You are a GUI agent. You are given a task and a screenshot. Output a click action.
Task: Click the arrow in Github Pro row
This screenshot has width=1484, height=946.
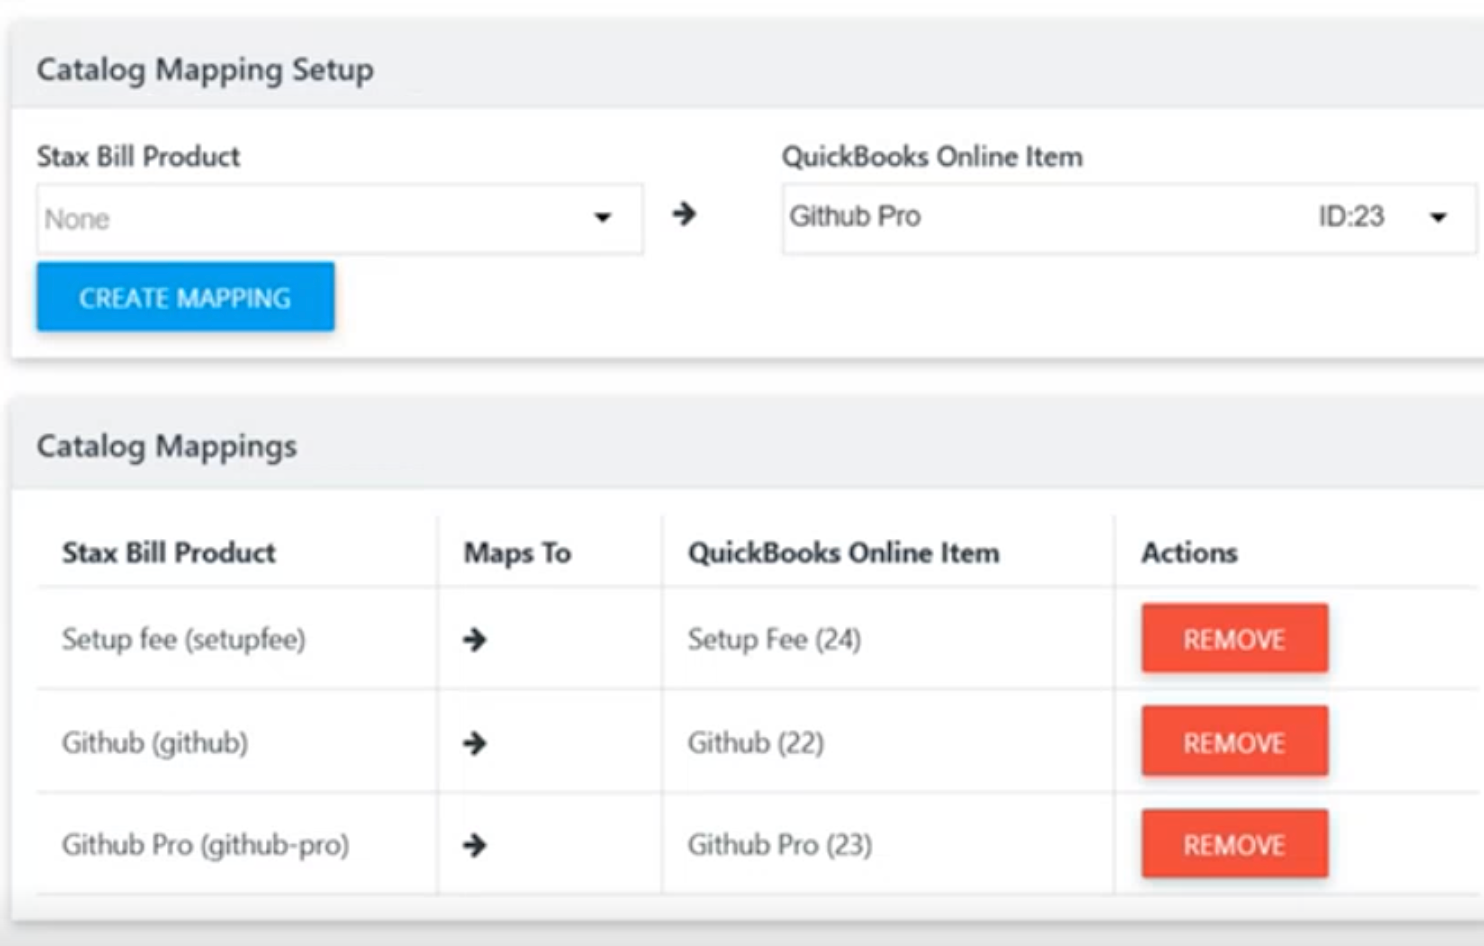(475, 845)
